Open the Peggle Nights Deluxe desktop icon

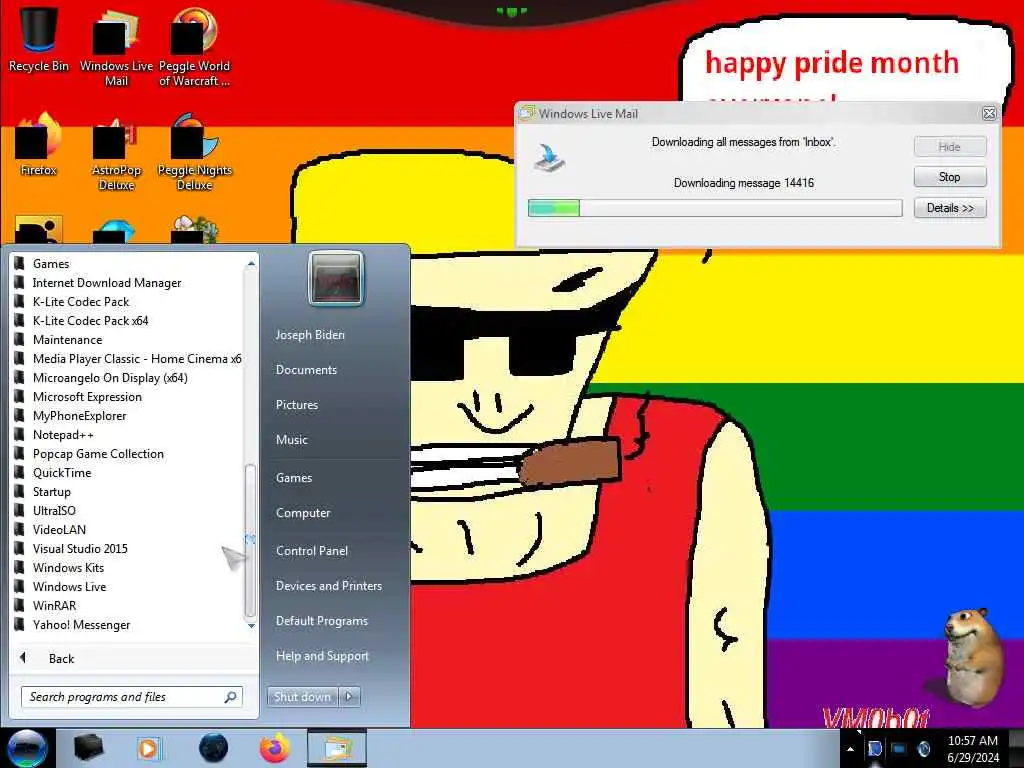(x=194, y=152)
